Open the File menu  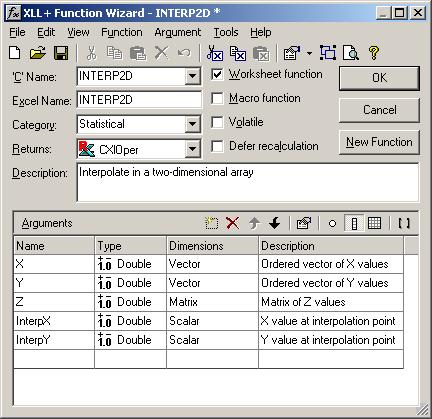point(17,32)
